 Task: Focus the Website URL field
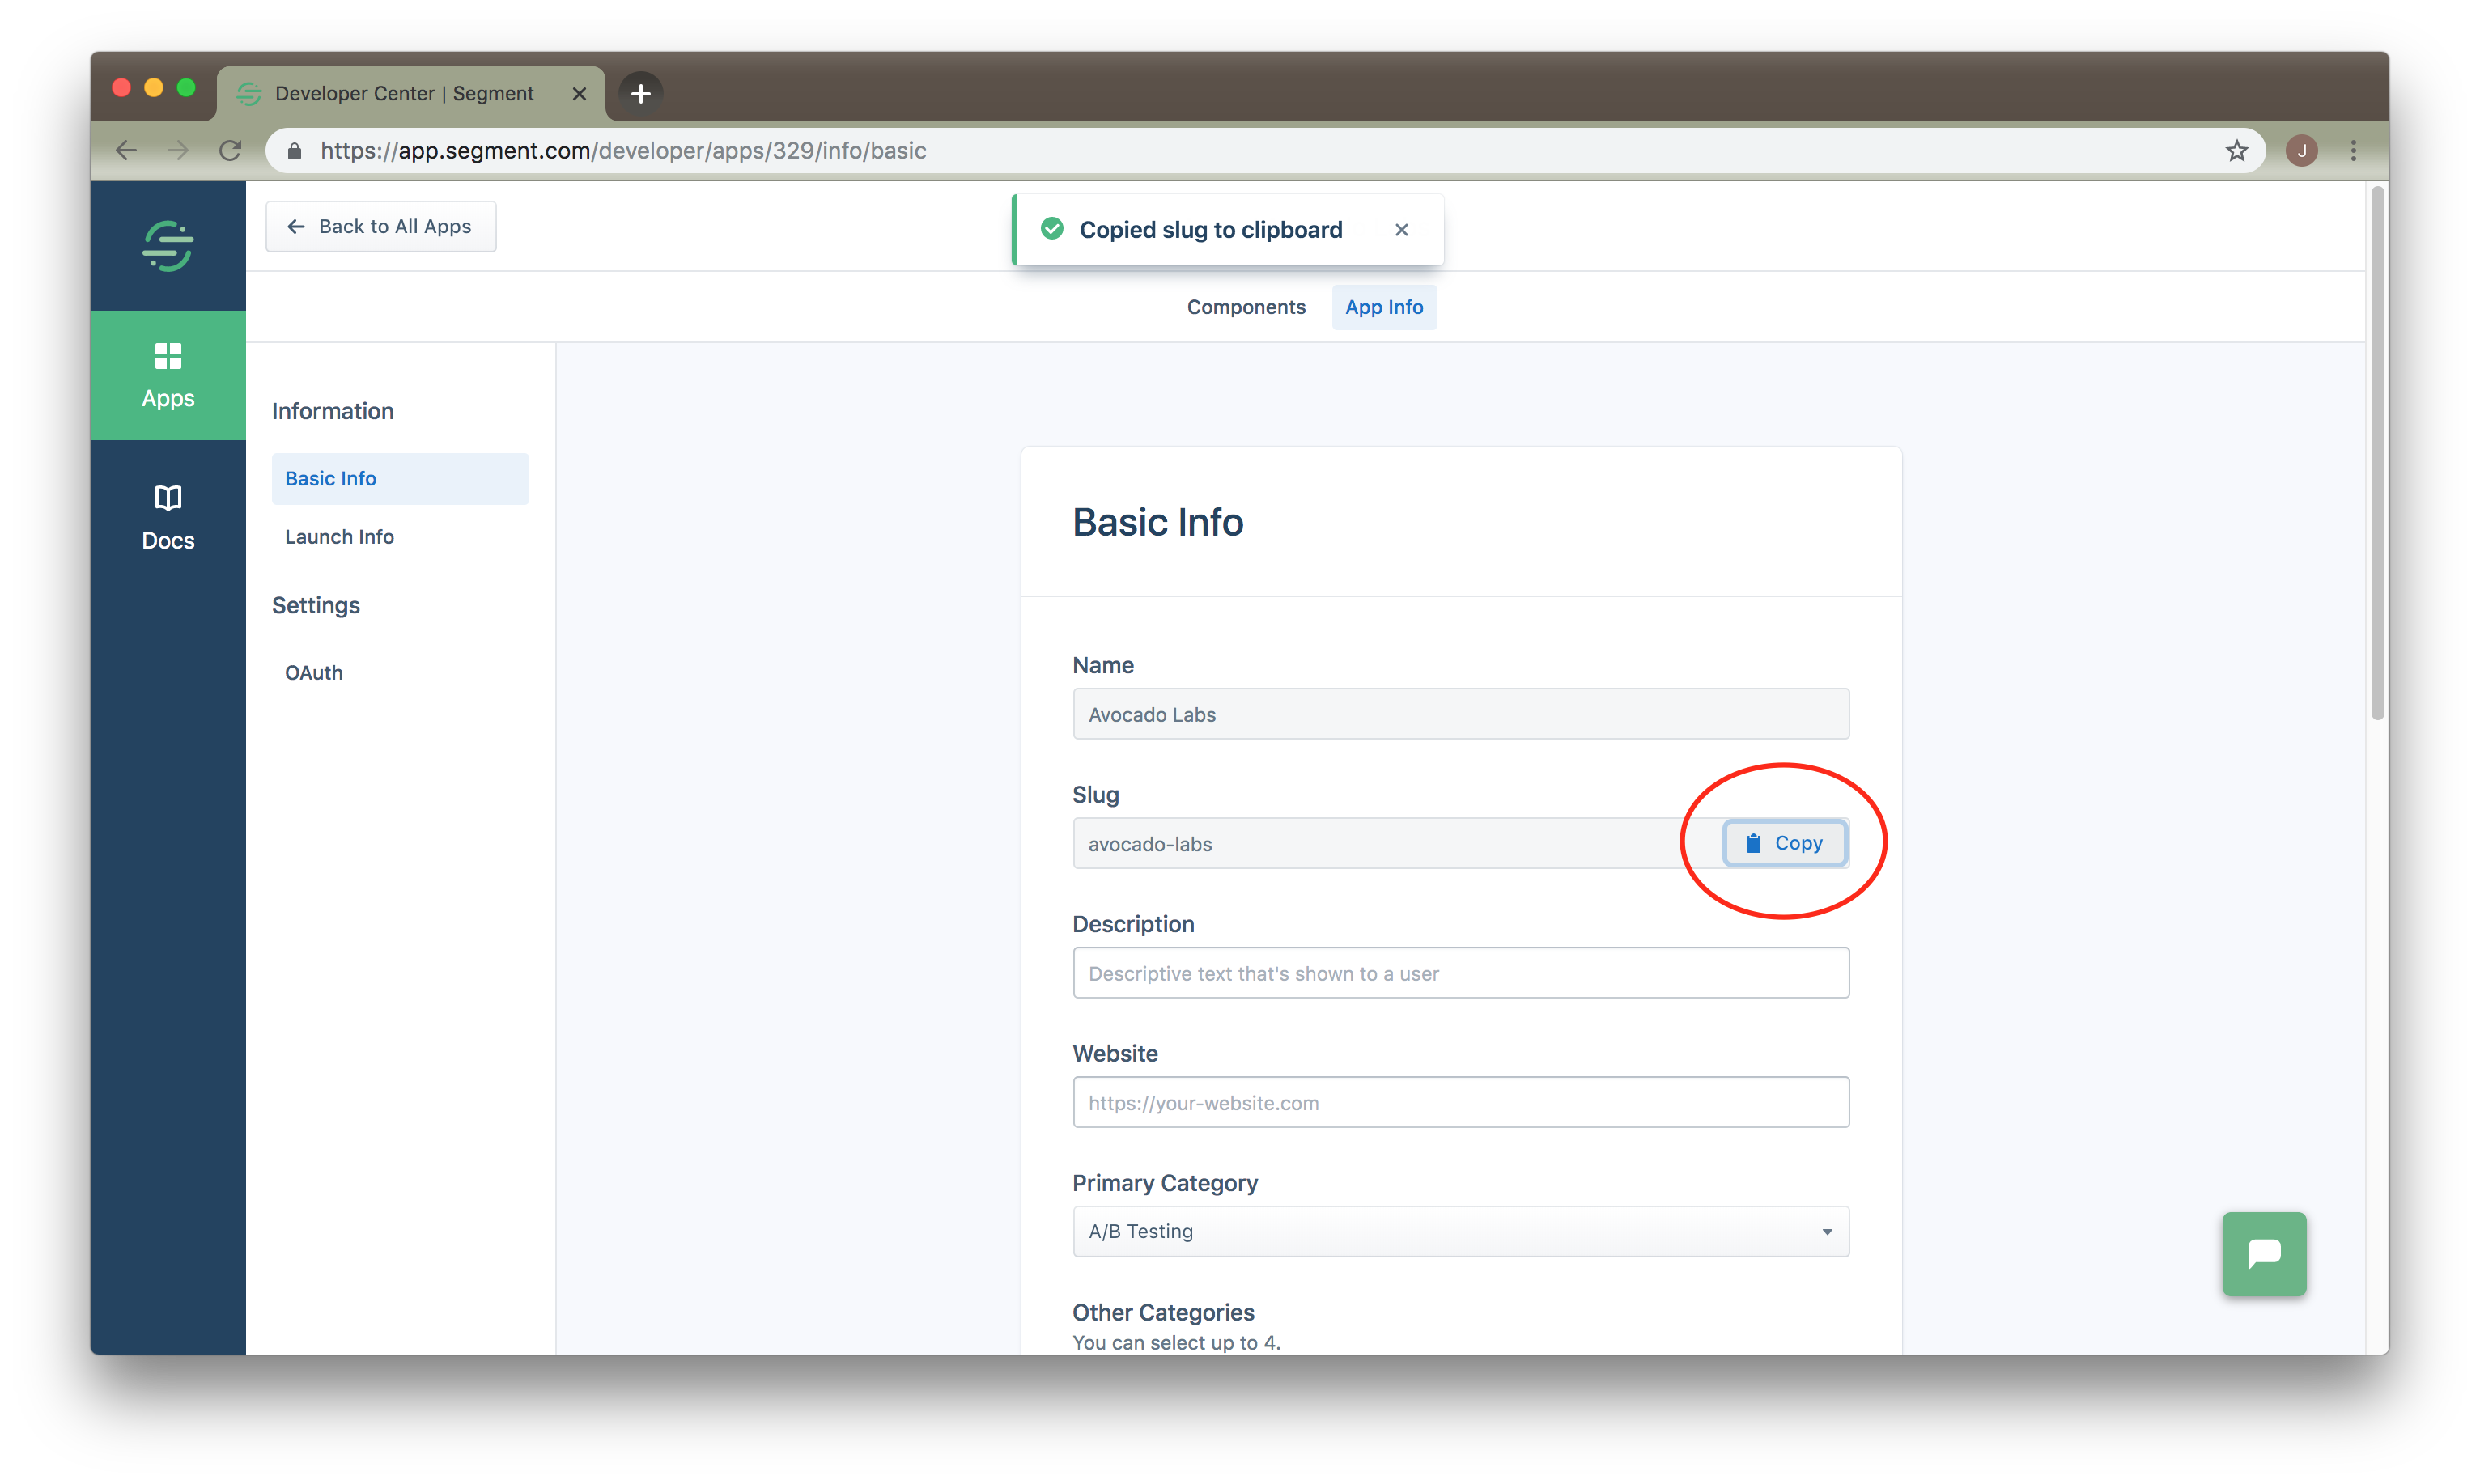[1460, 1102]
